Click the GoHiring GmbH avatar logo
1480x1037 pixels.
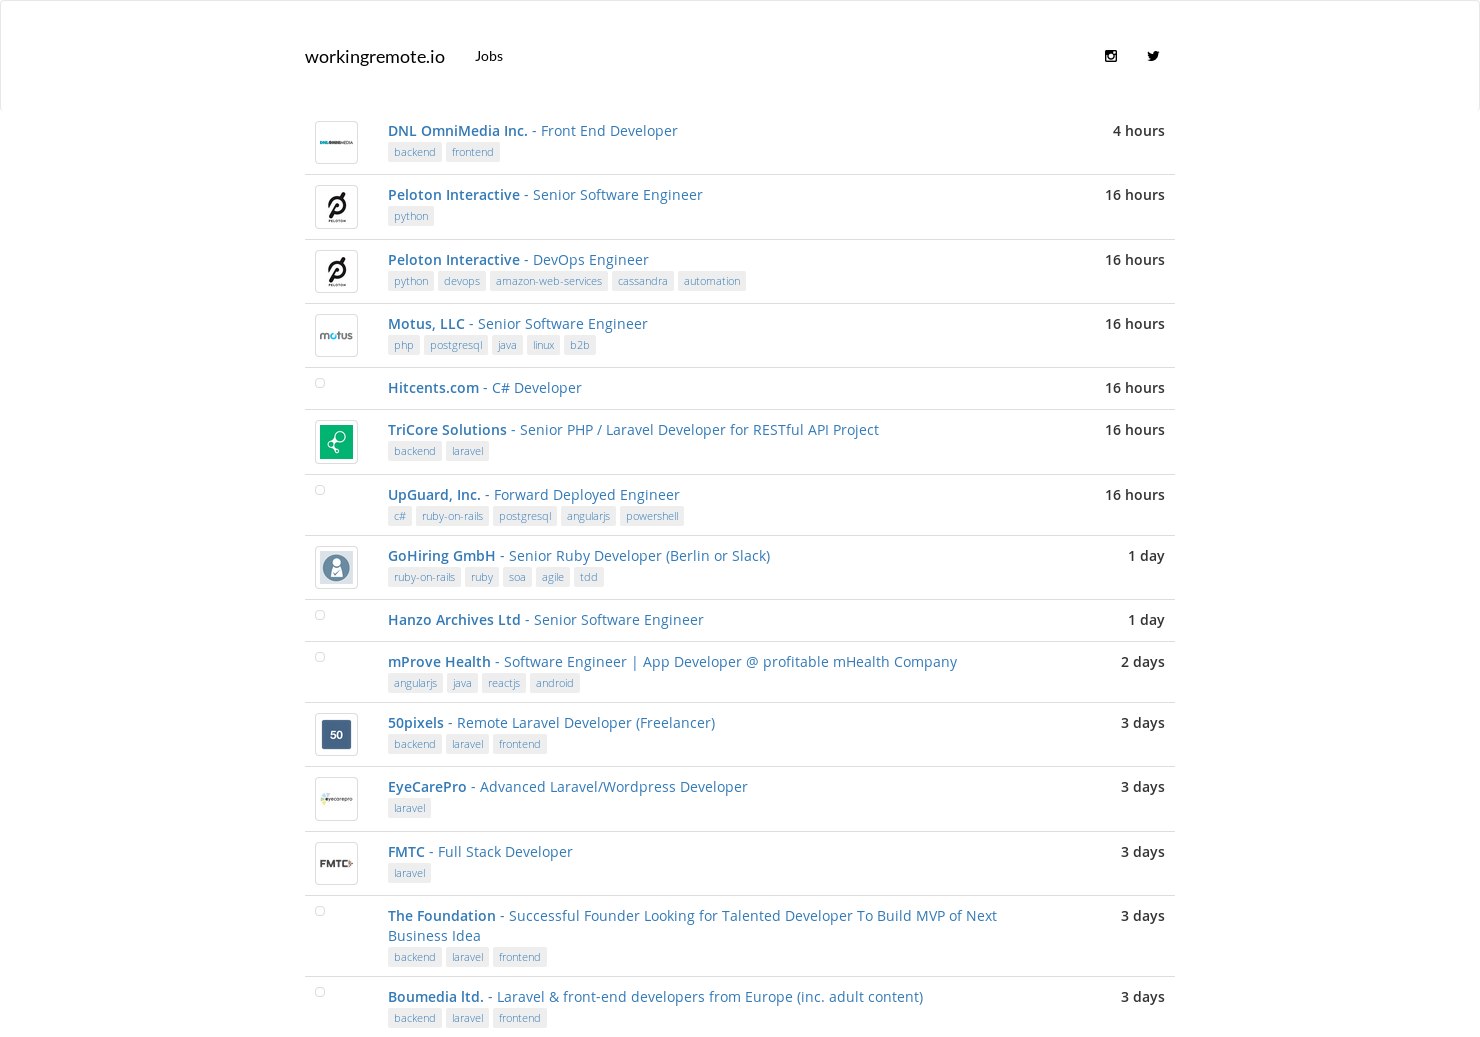pos(336,567)
